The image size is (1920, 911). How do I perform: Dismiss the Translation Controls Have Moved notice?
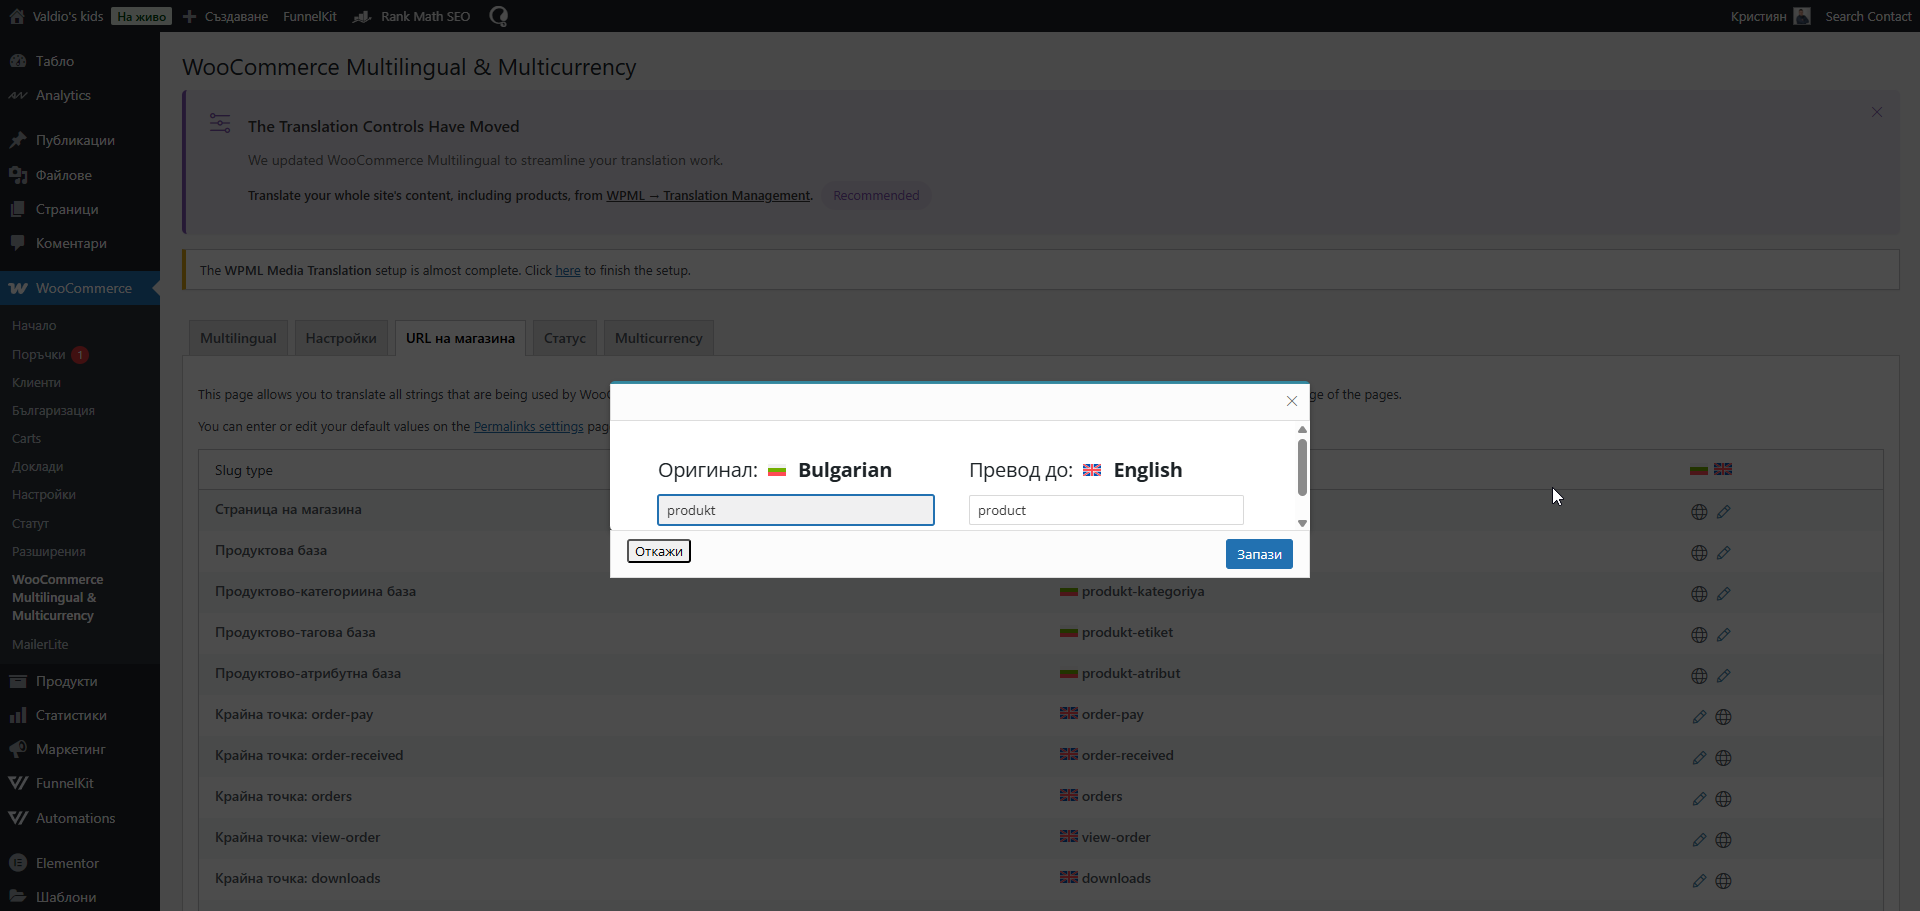[1877, 112]
